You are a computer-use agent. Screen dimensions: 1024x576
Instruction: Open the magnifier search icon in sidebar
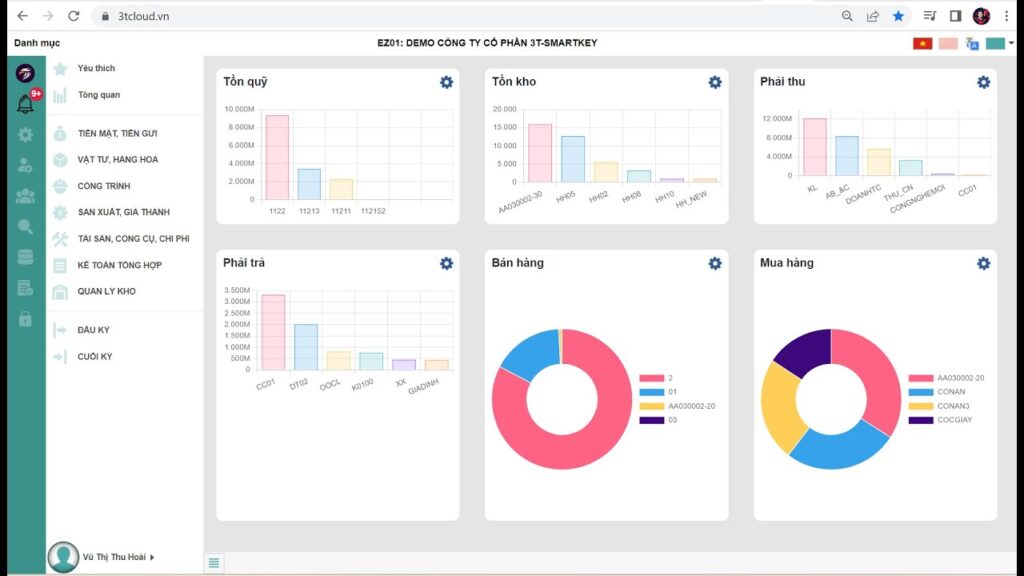(25, 227)
